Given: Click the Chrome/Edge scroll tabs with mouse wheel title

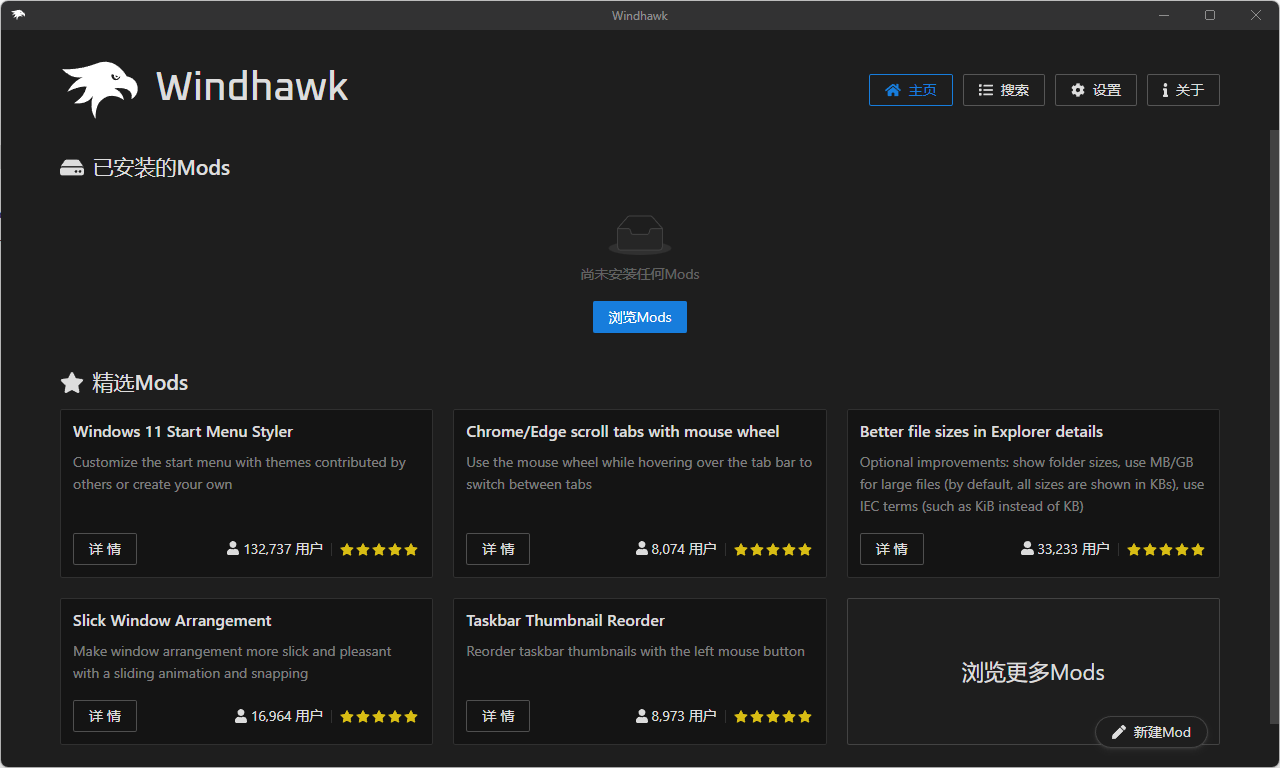Looking at the screenshot, I should click(623, 432).
